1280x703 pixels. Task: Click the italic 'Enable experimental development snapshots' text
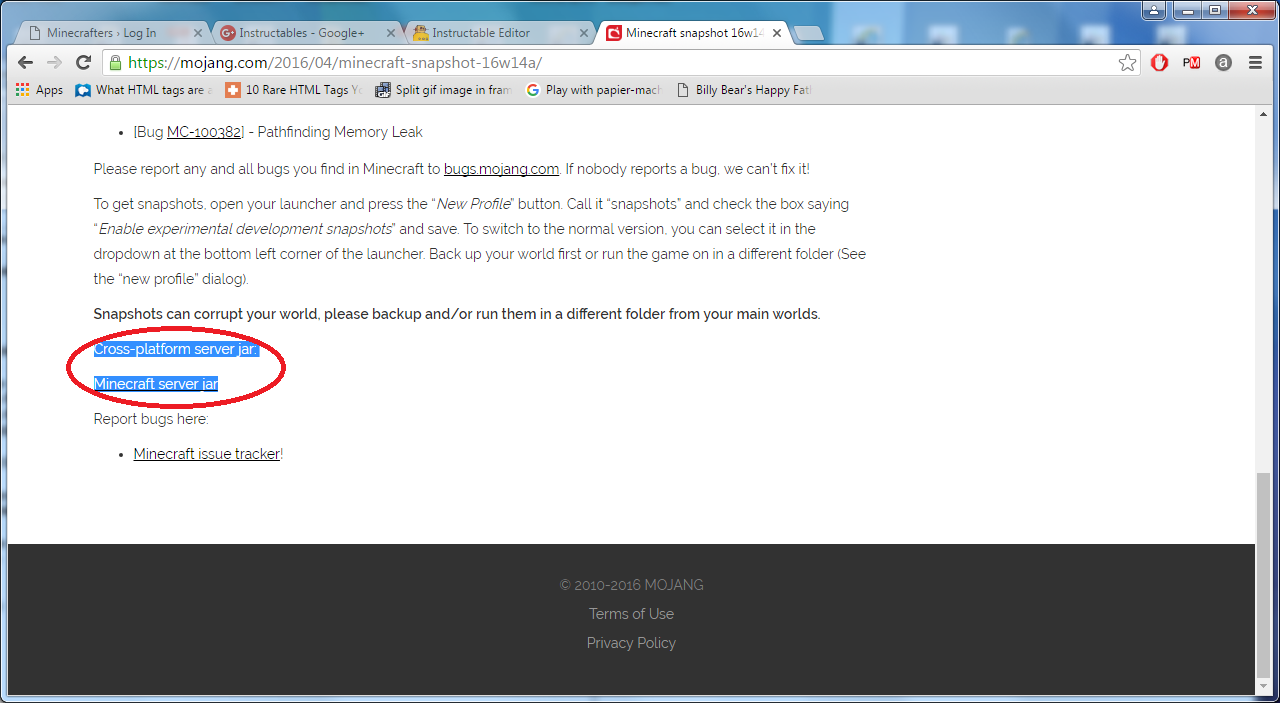pos(245,229)
